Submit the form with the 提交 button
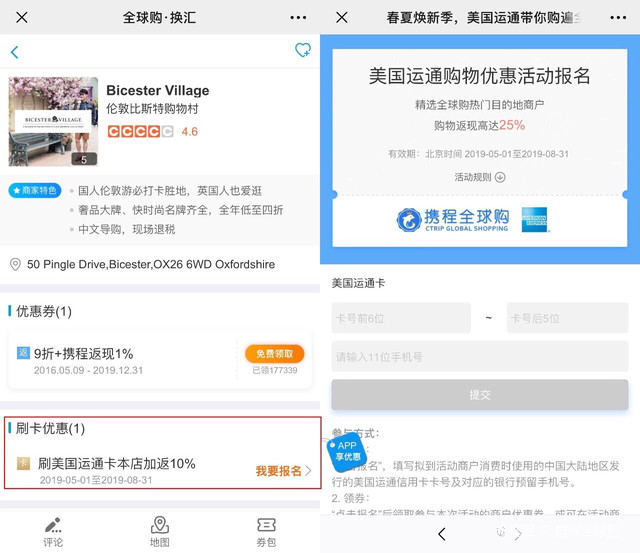640x553 pixels. (x=480, y=395)
